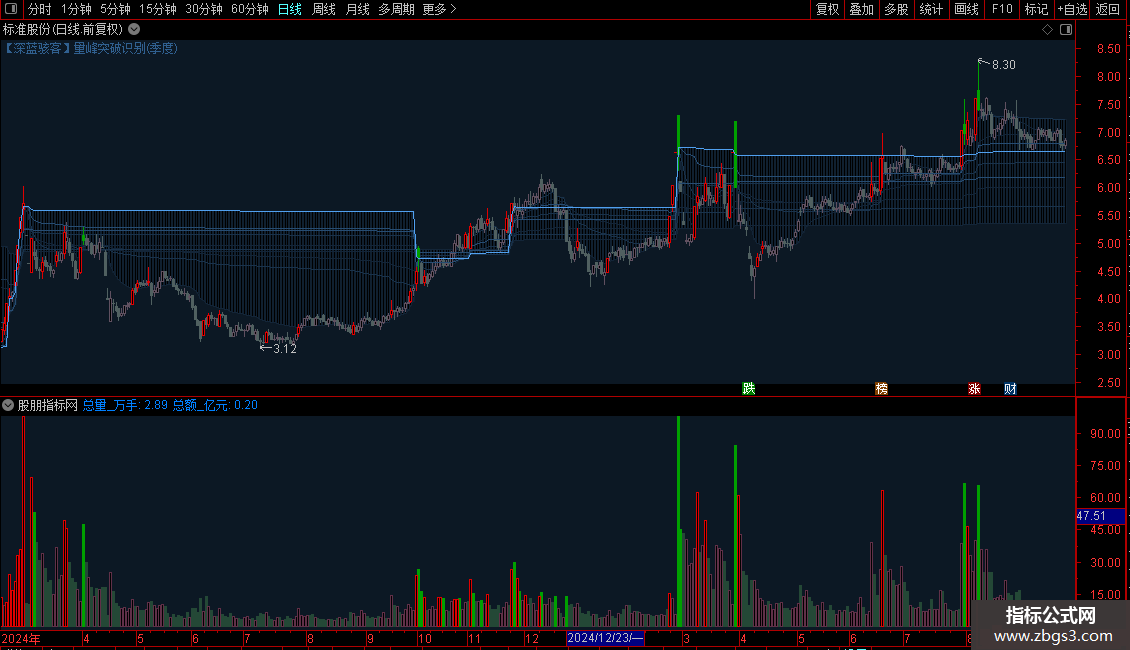Viewport: 1130px width, 650px height.
Task: Open F10 company information
Action: 1002,9
